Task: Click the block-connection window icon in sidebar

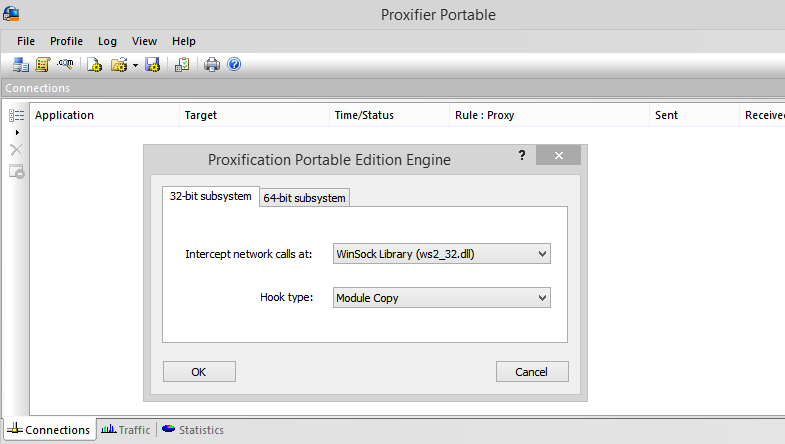Action: pyautogui.click(x=17, y=172)
